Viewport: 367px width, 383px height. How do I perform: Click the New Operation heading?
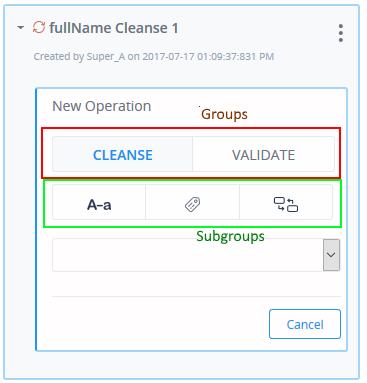pos(102,106)
